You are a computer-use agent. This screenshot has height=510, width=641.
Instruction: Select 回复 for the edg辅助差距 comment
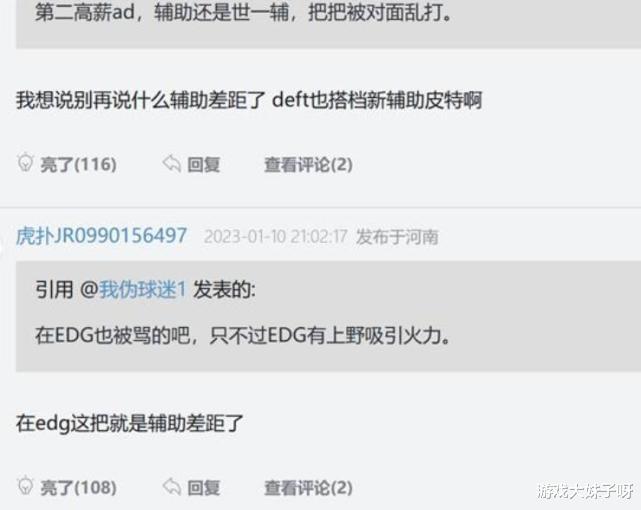[204, 488]
